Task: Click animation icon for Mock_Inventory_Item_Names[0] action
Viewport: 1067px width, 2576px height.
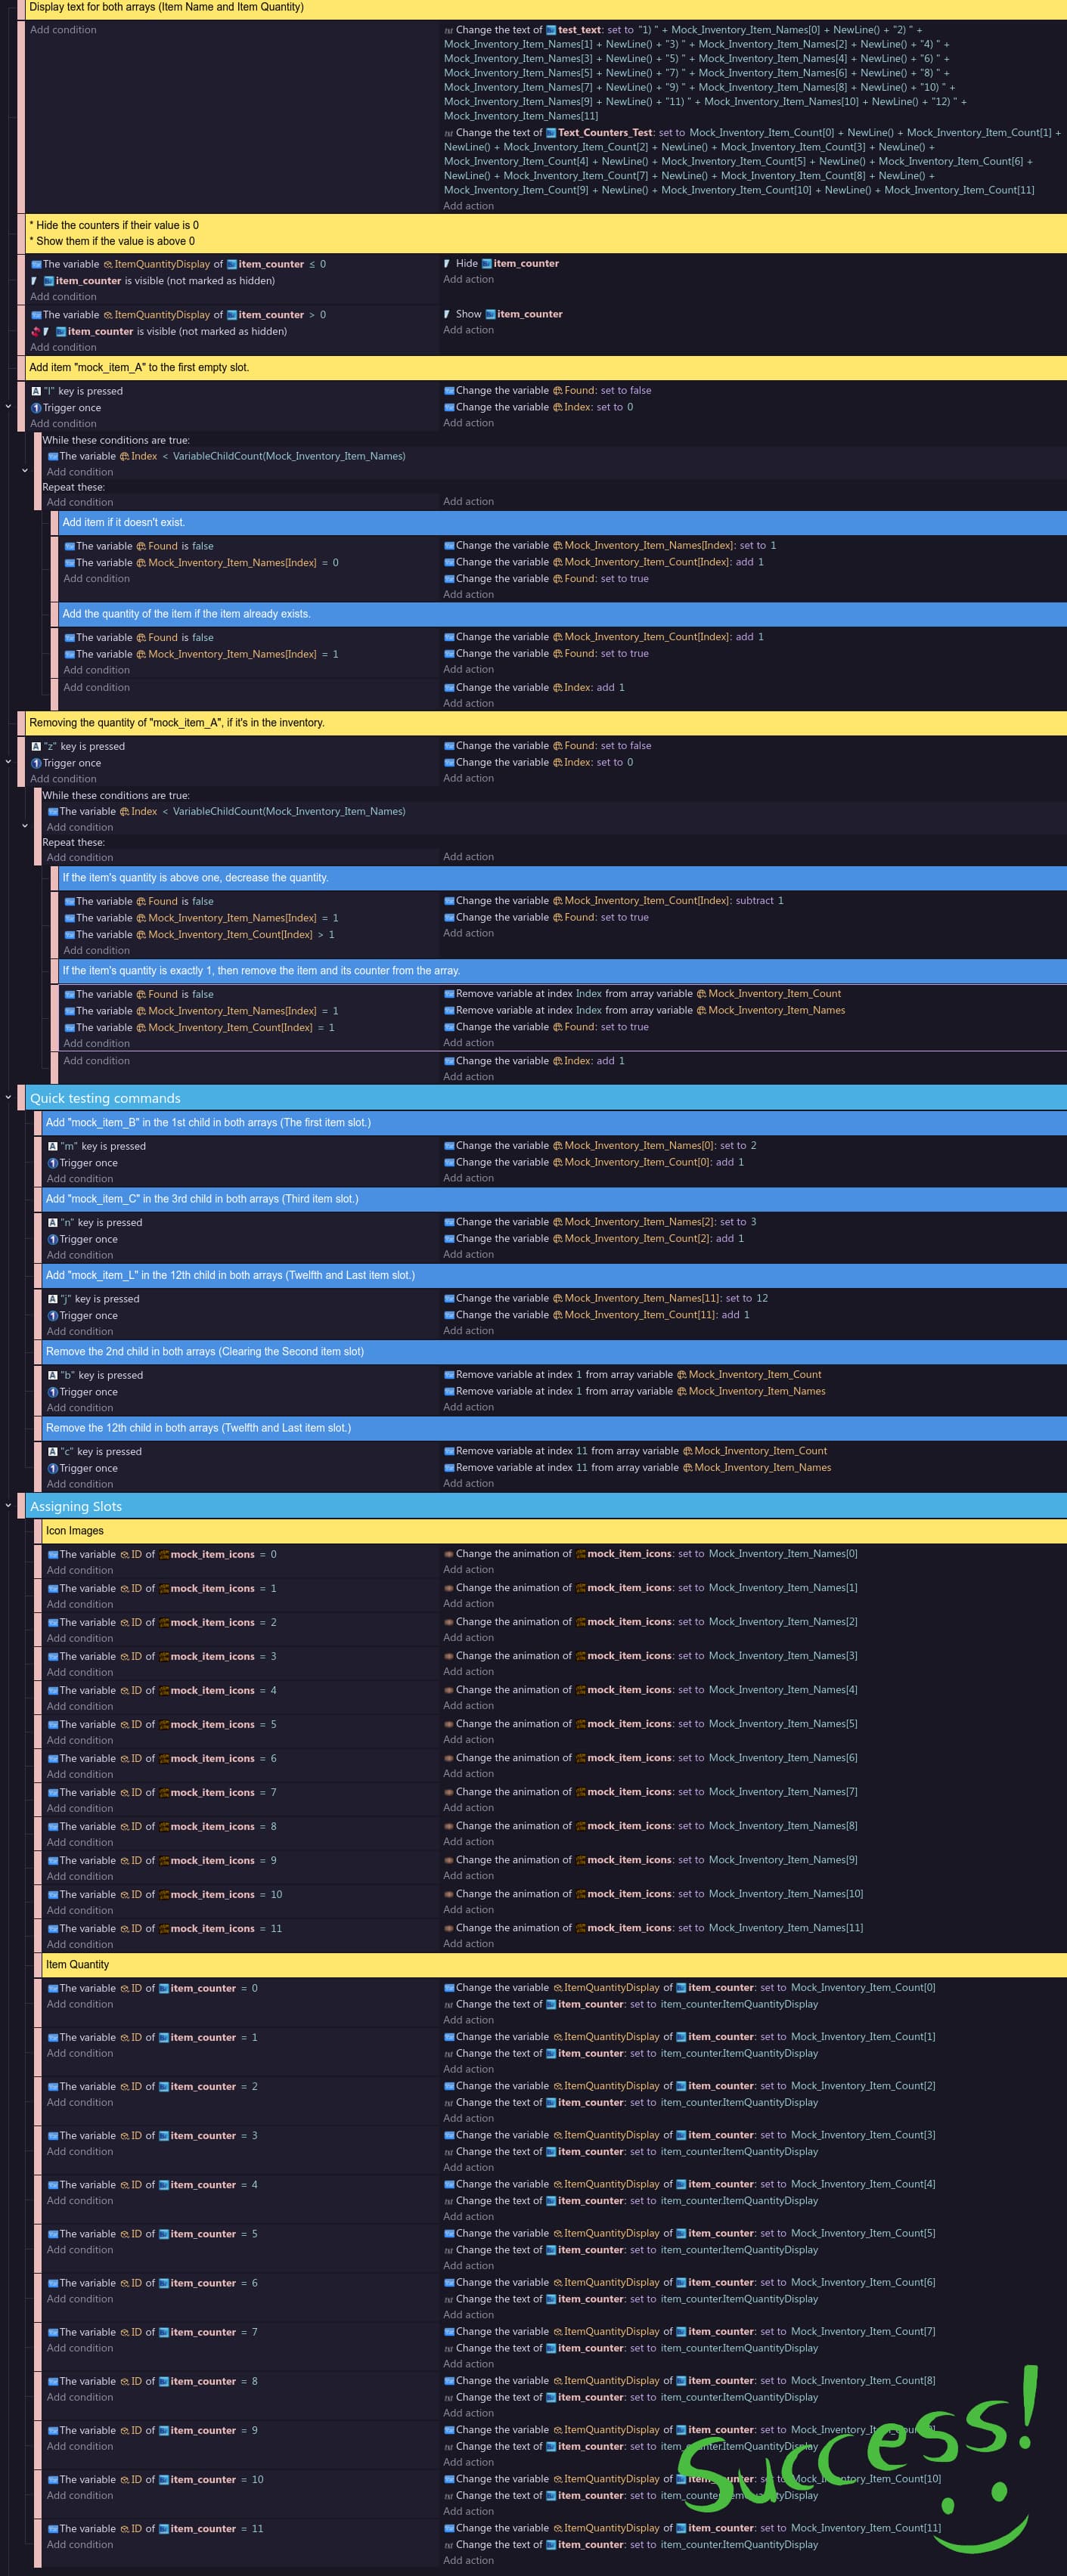Action: click(449, 1554)
